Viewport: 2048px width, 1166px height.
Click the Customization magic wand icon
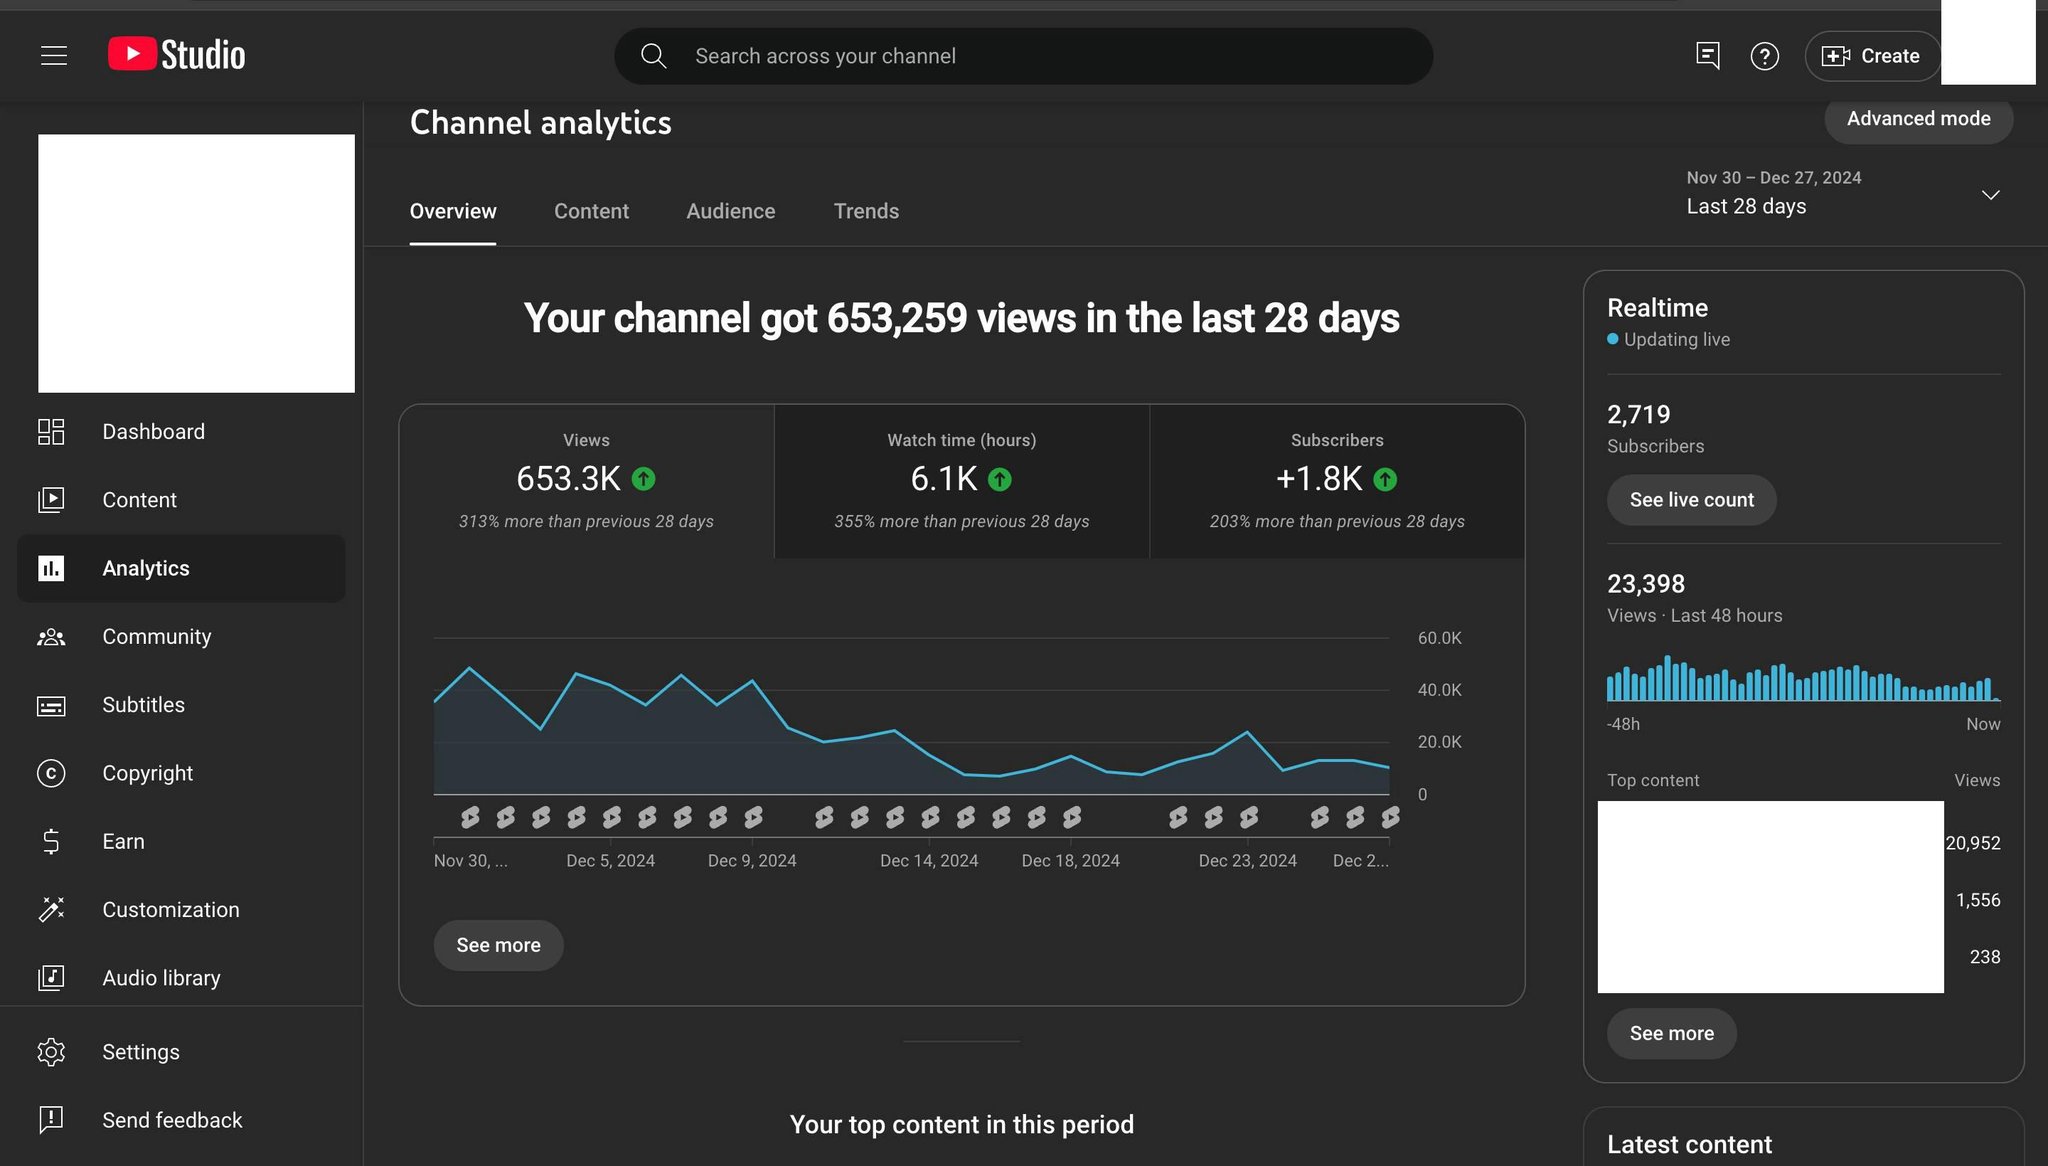(51, 910)
